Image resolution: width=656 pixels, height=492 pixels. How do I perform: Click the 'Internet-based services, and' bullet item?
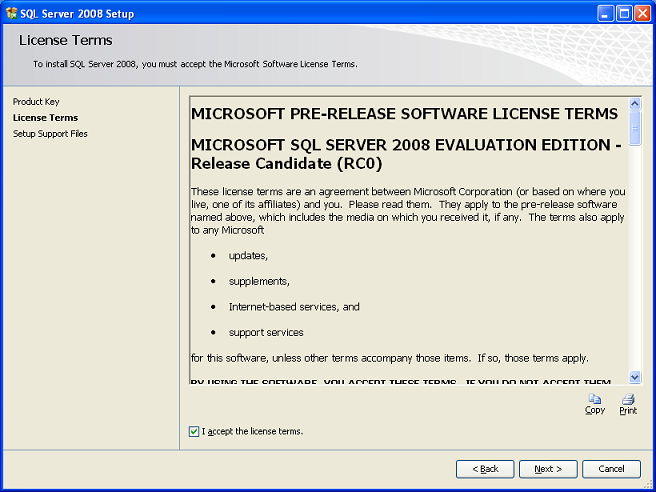(294, 307)
